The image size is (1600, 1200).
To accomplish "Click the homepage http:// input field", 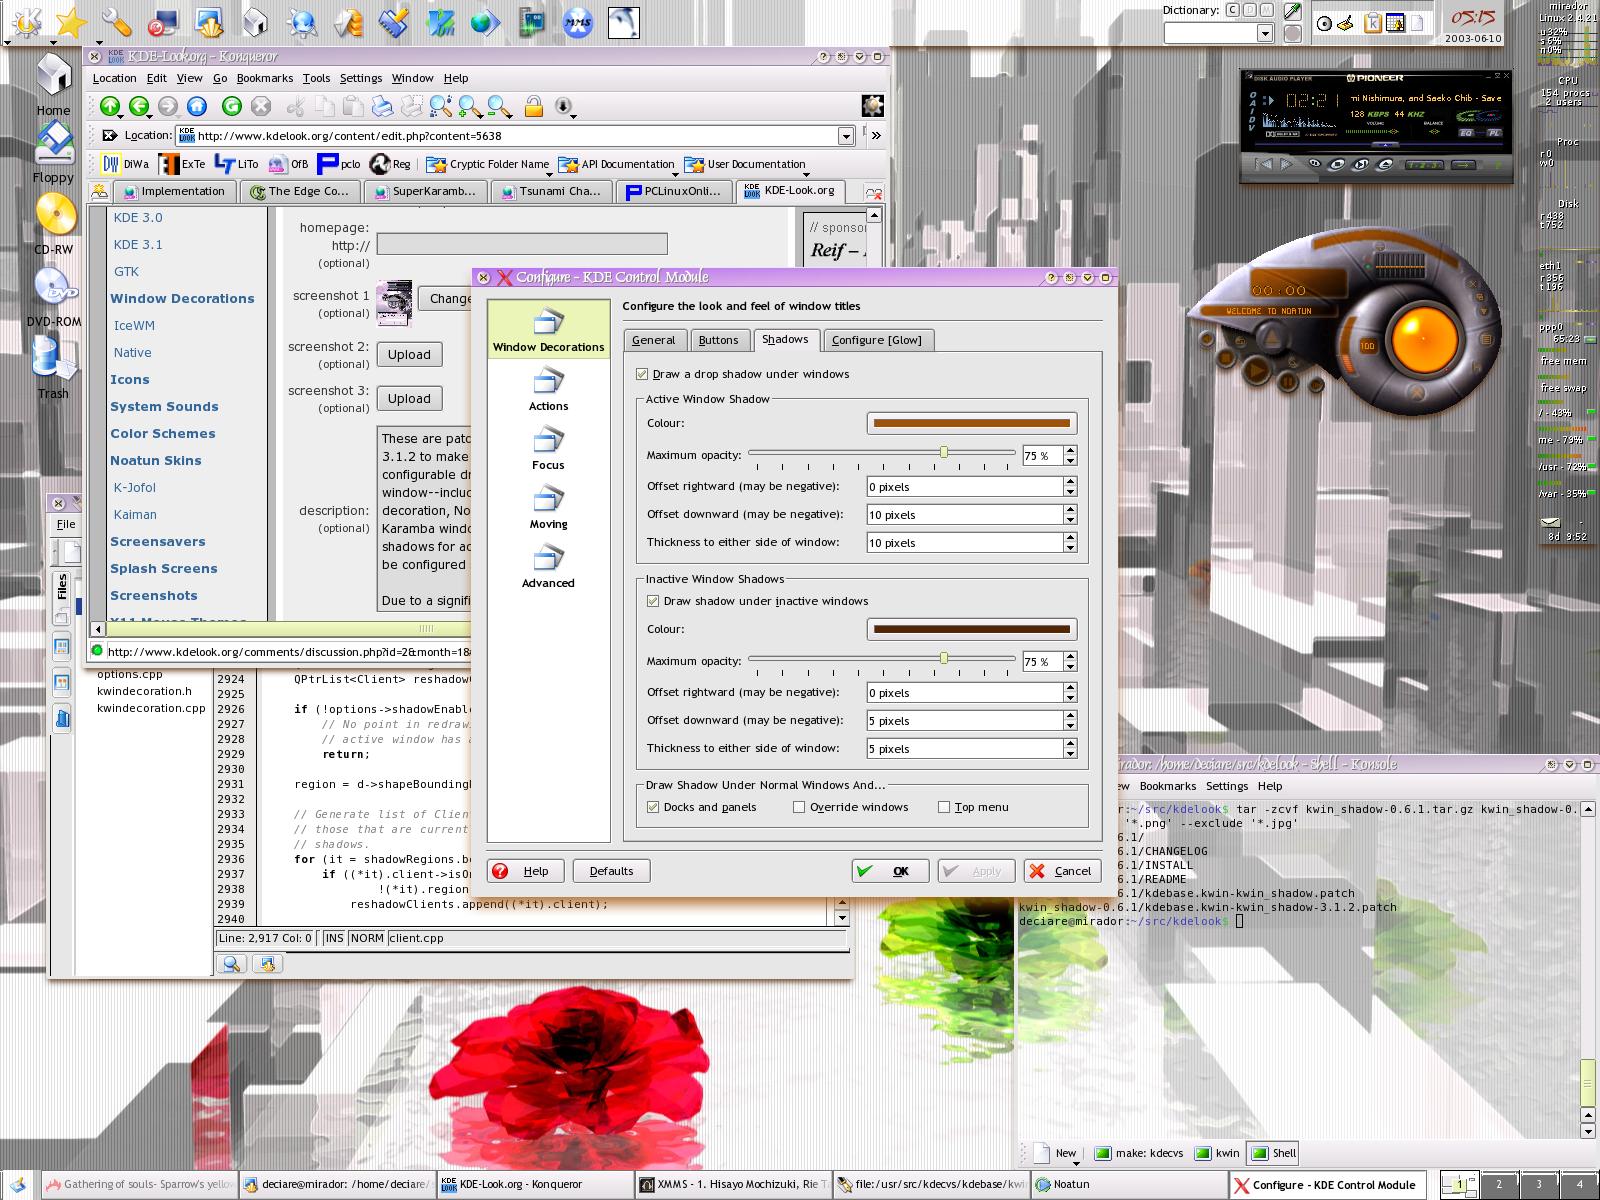I will coord(522,244).
